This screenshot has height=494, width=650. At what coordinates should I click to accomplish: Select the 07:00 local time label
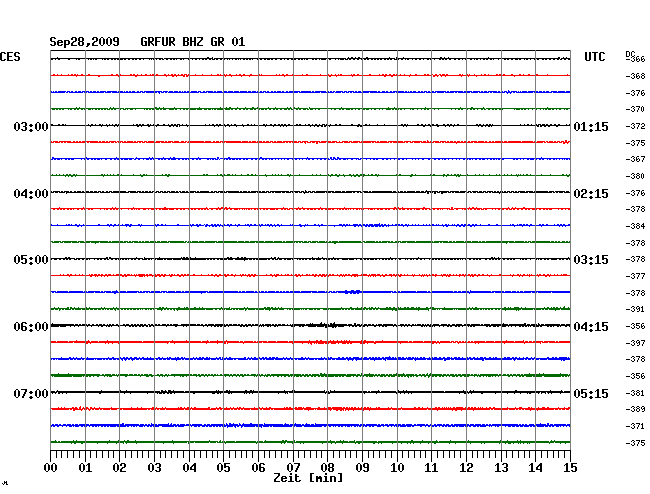click(31, 393)
